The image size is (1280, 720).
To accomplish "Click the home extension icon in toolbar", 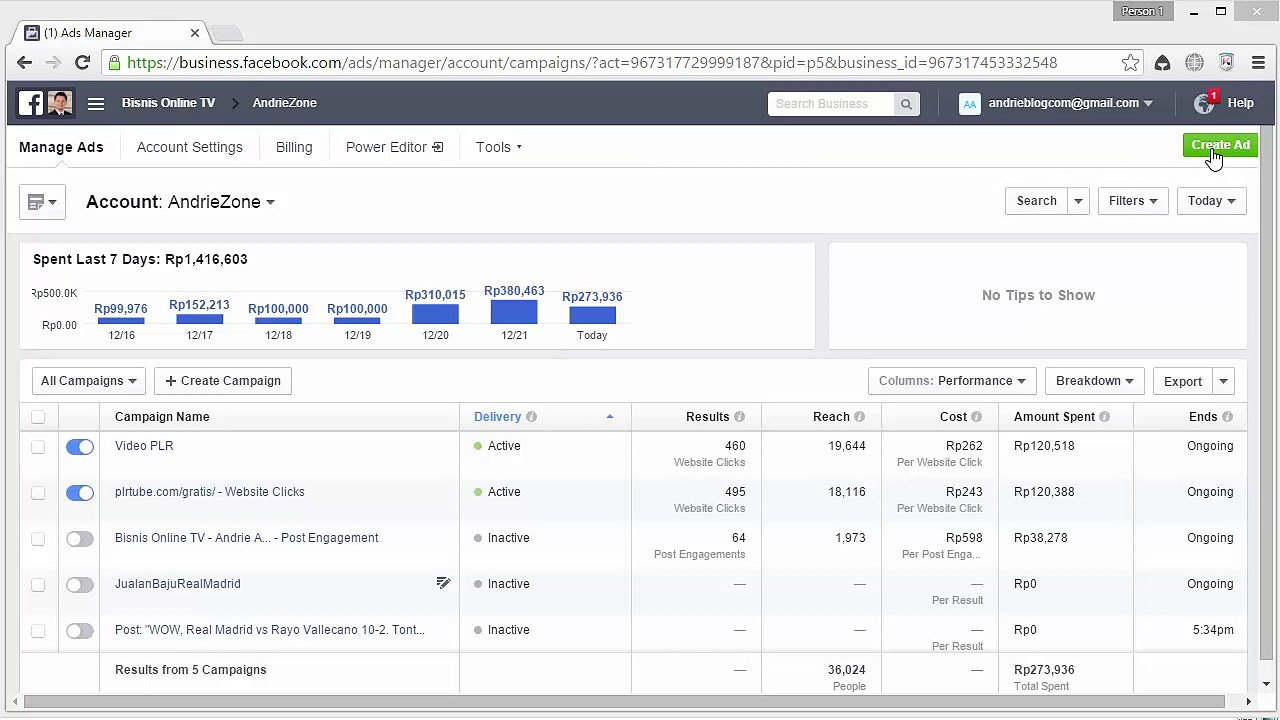I will click(x=1162, y=63).
